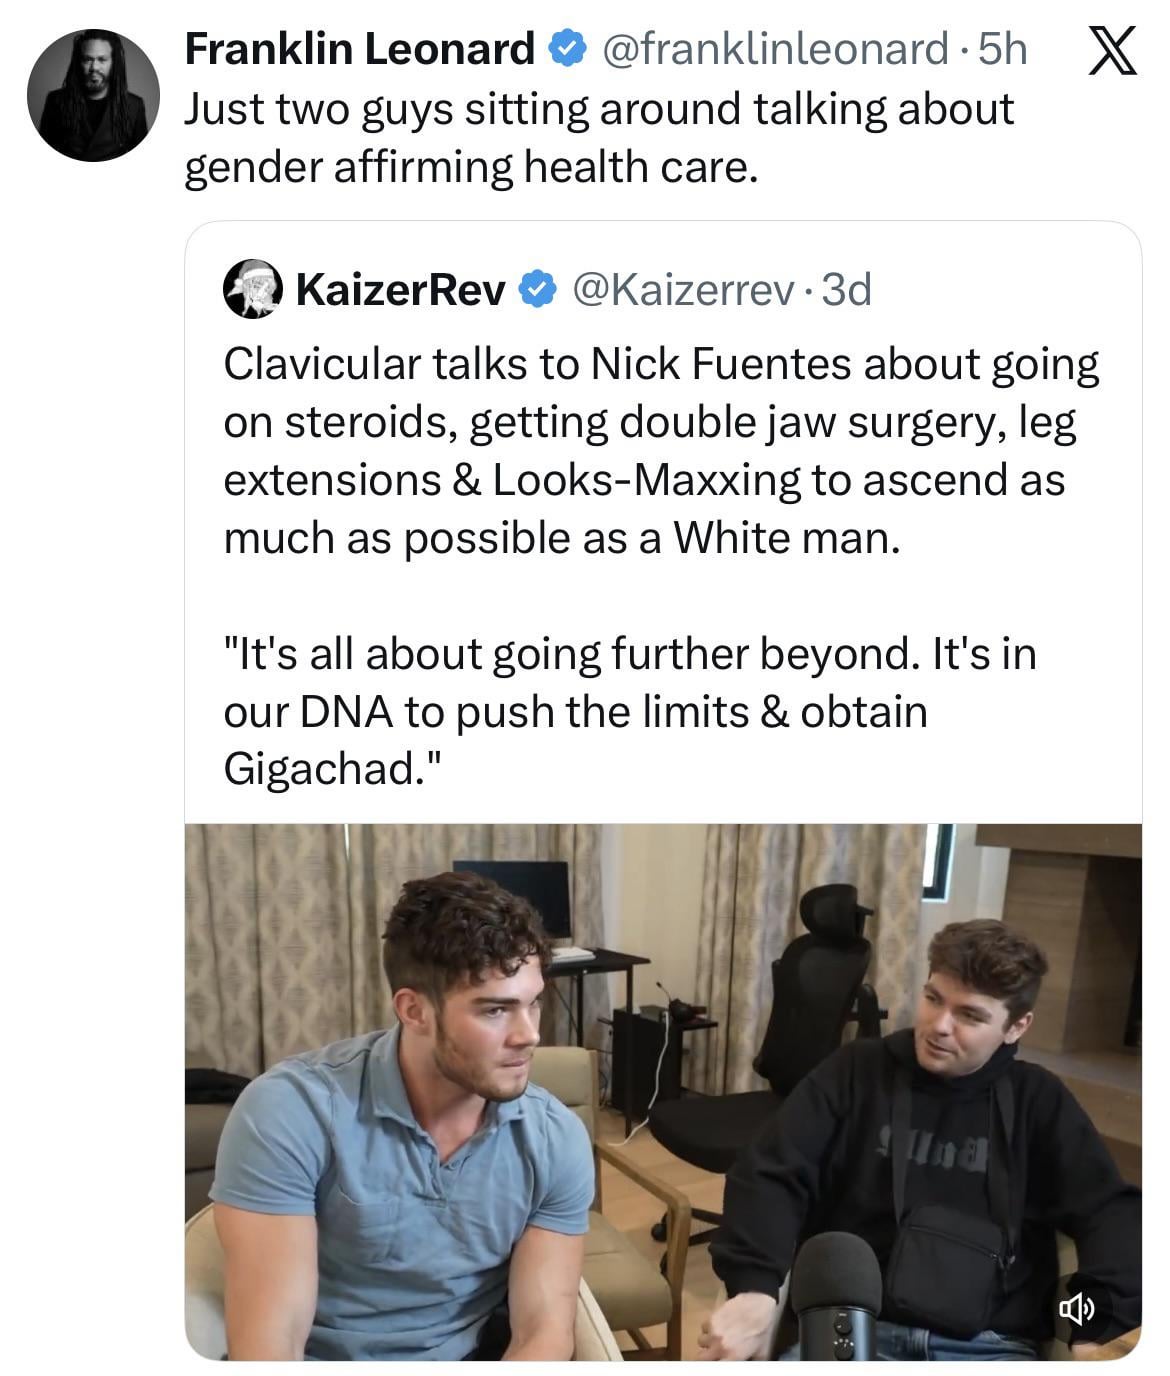The width and height of the screenshot is (1170, 1376).
Task: Click Franklin Leonard's blue verified badge
Action: point(567,49)
